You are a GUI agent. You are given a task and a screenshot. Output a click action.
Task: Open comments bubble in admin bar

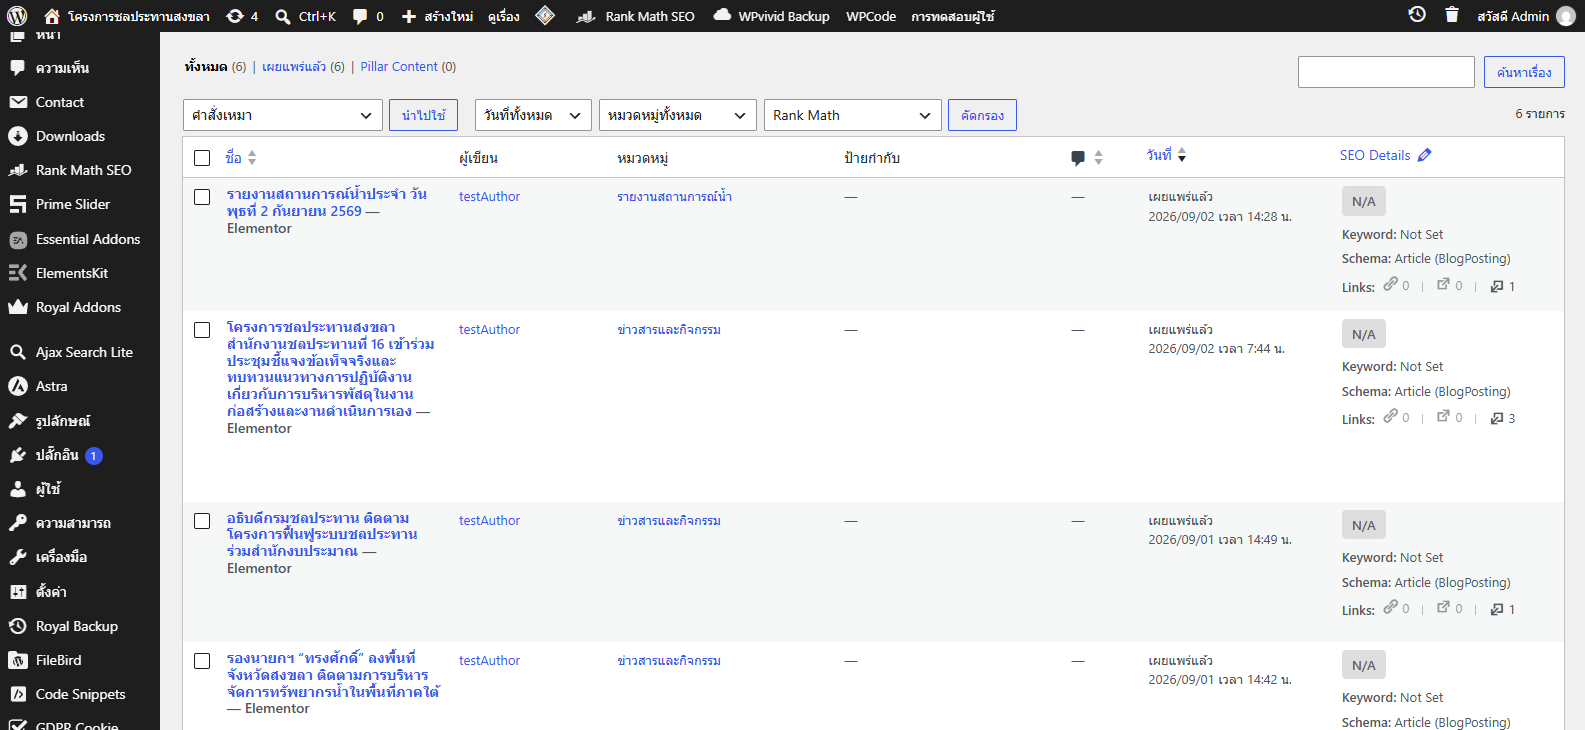368,16
